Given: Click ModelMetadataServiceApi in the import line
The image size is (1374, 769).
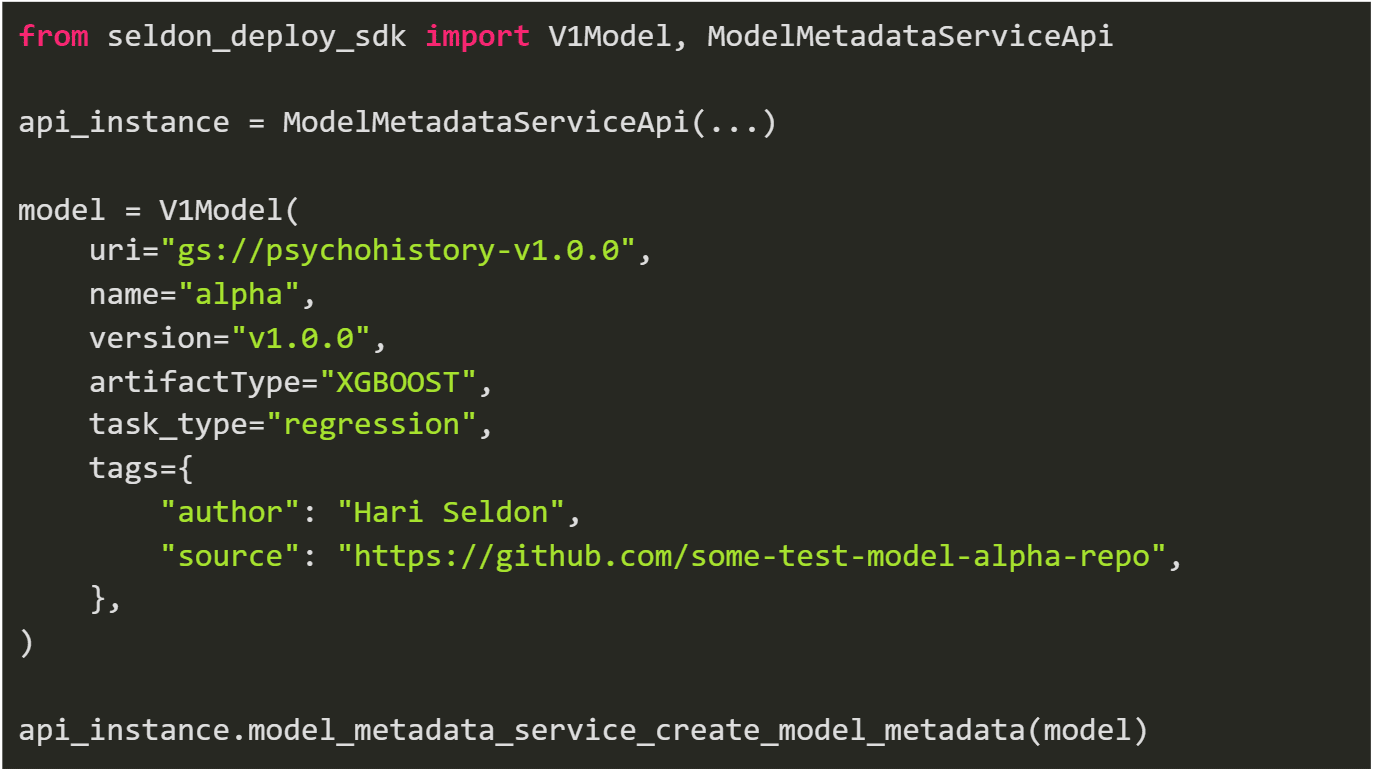Looking at the screenshot, I should 909,36.
